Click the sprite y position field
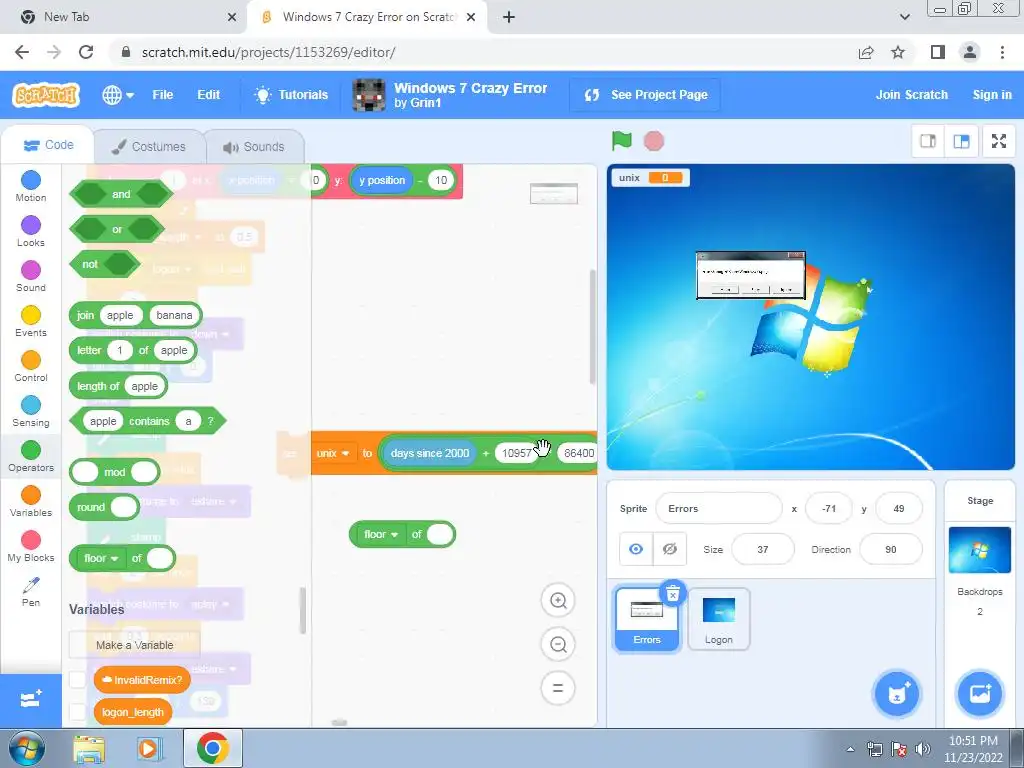Viewport: 1024px width, 768px height. pyautogui.click(x=899, y=508)
